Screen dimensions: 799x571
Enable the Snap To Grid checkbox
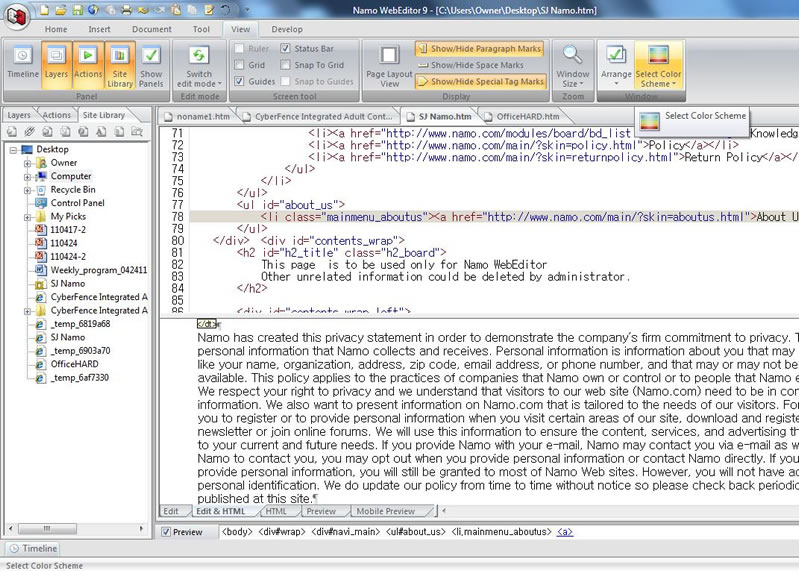285,65
